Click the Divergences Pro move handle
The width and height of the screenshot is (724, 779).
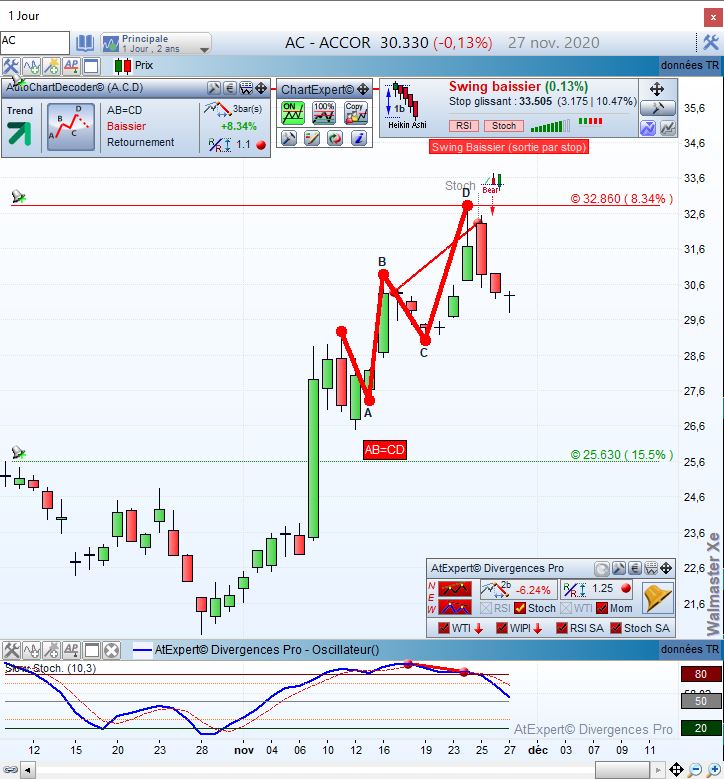(x=666, y=568)
